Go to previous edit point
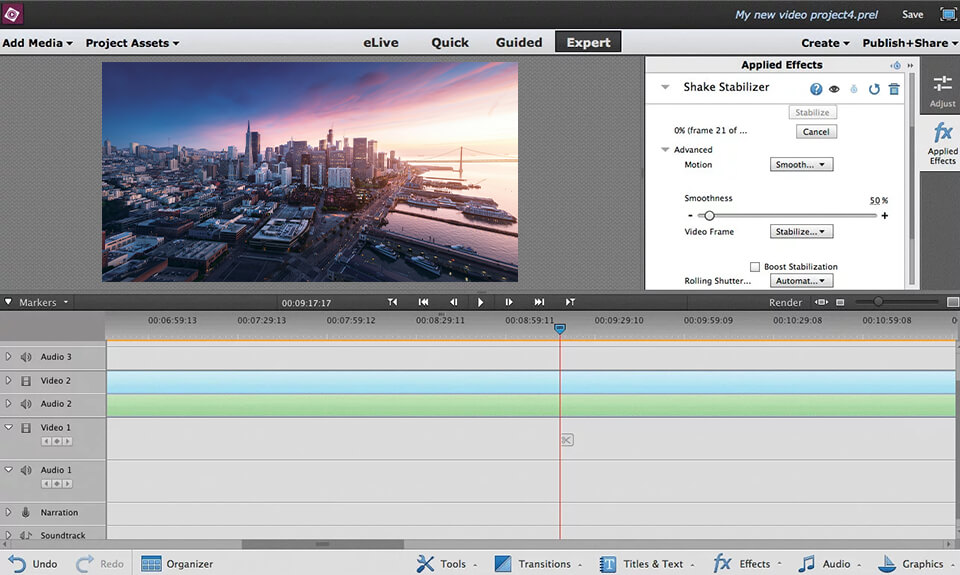960x575 pixels. [423, 302]
